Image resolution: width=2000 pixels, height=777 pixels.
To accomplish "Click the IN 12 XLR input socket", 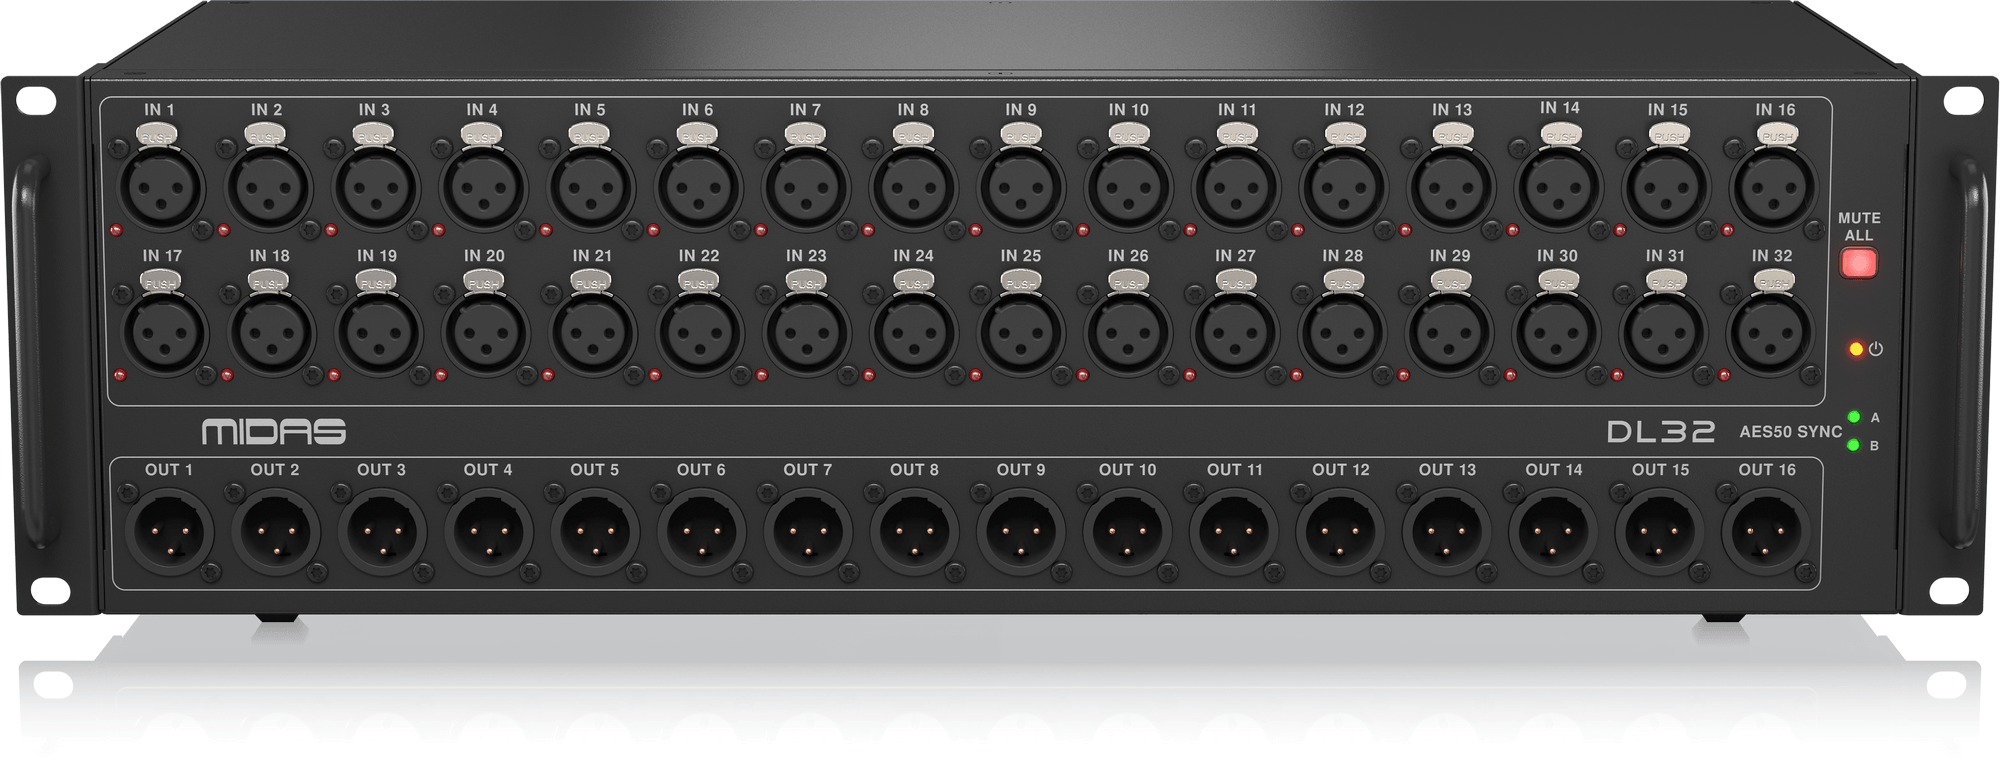I will 1344,187.
